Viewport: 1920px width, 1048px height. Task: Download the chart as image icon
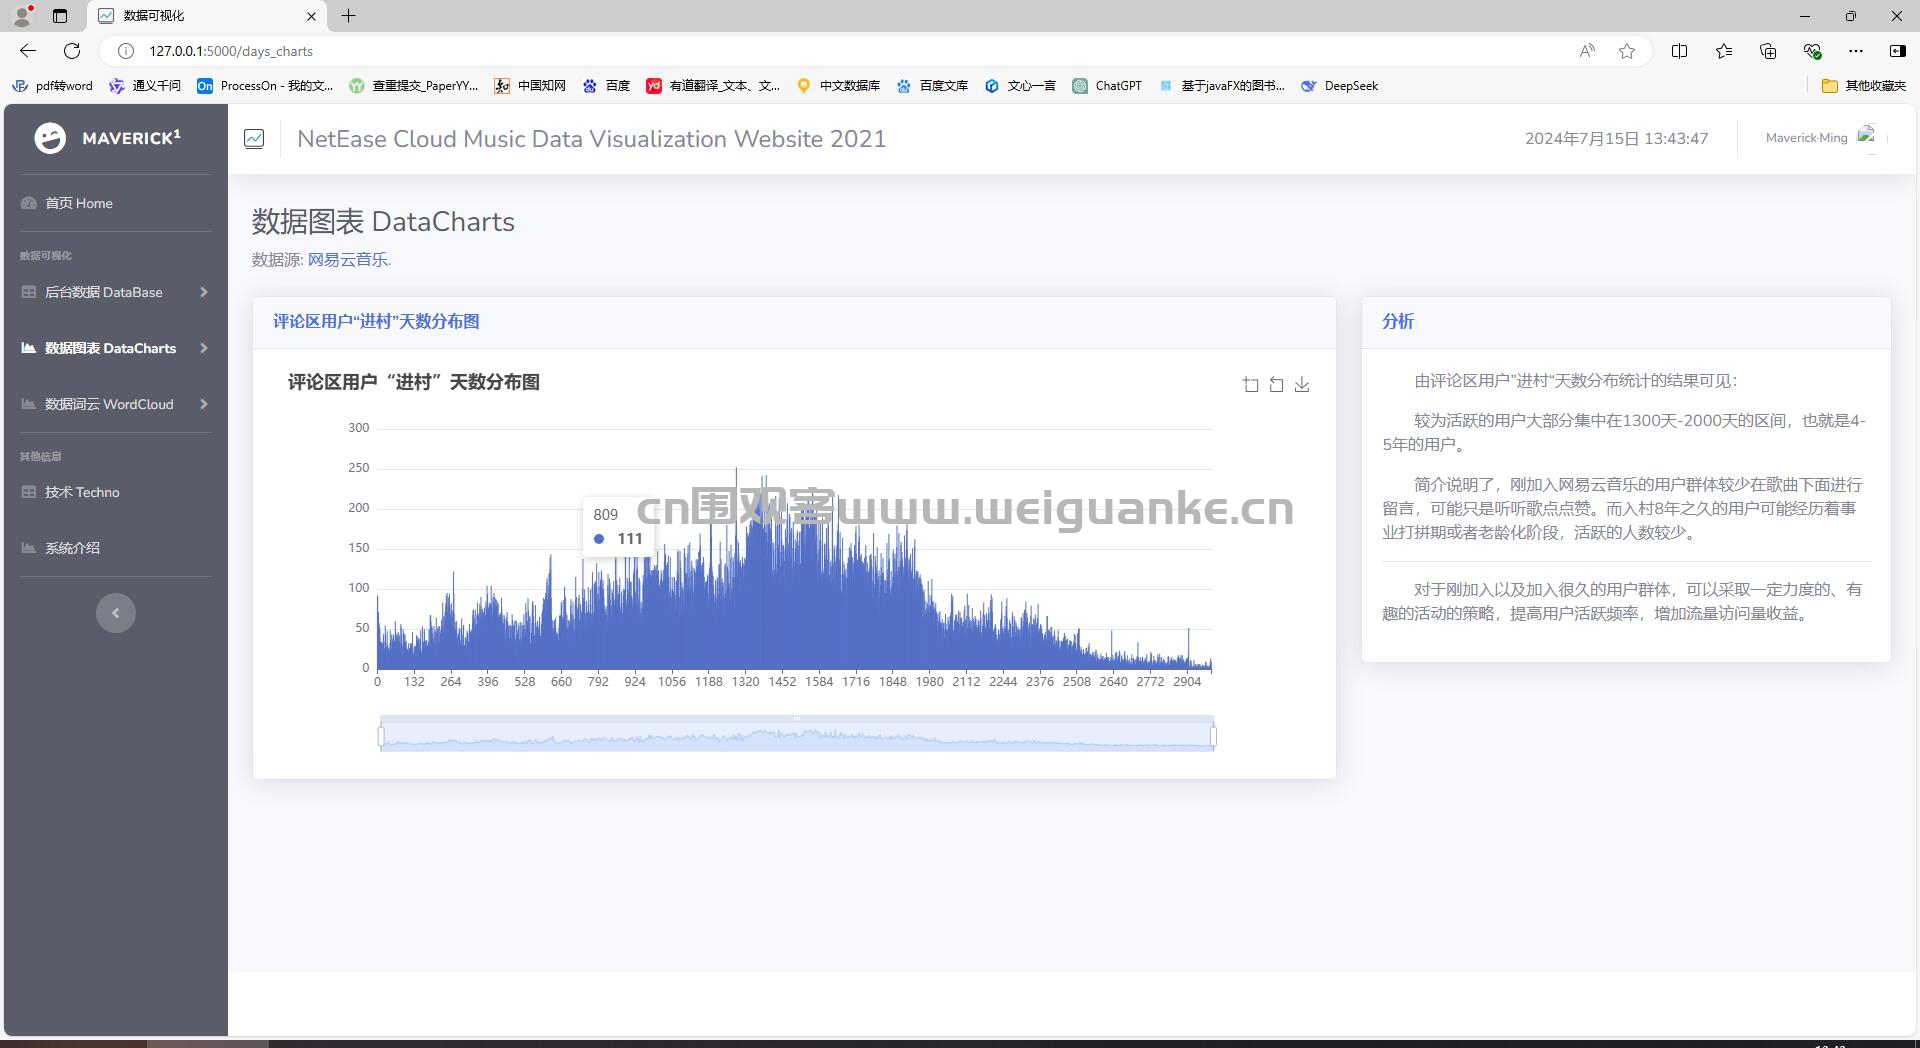pos(1302,385)
